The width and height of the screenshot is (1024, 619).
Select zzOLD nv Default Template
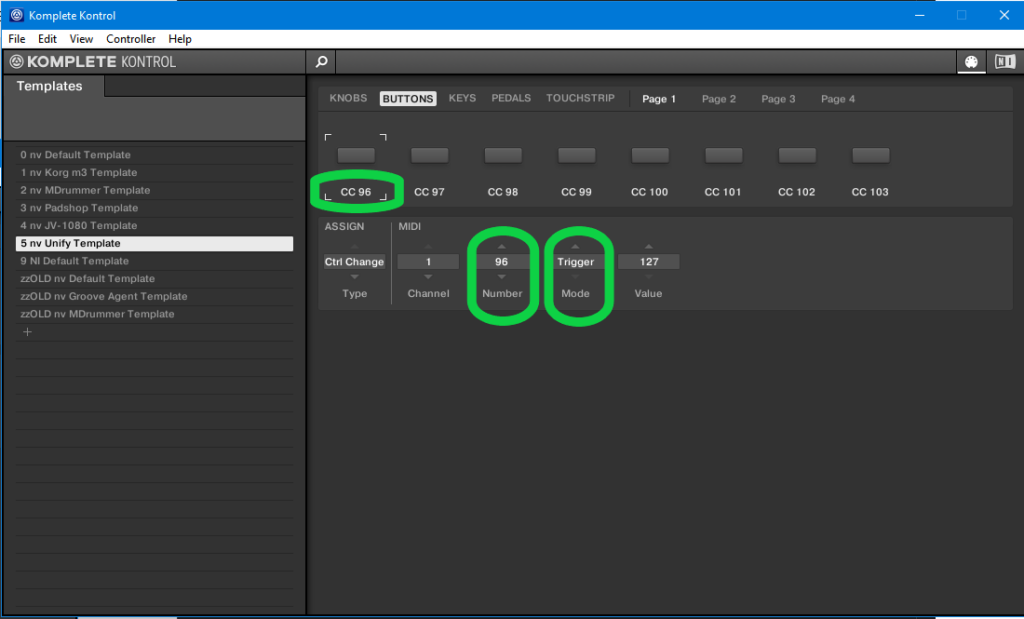[154, 278]
